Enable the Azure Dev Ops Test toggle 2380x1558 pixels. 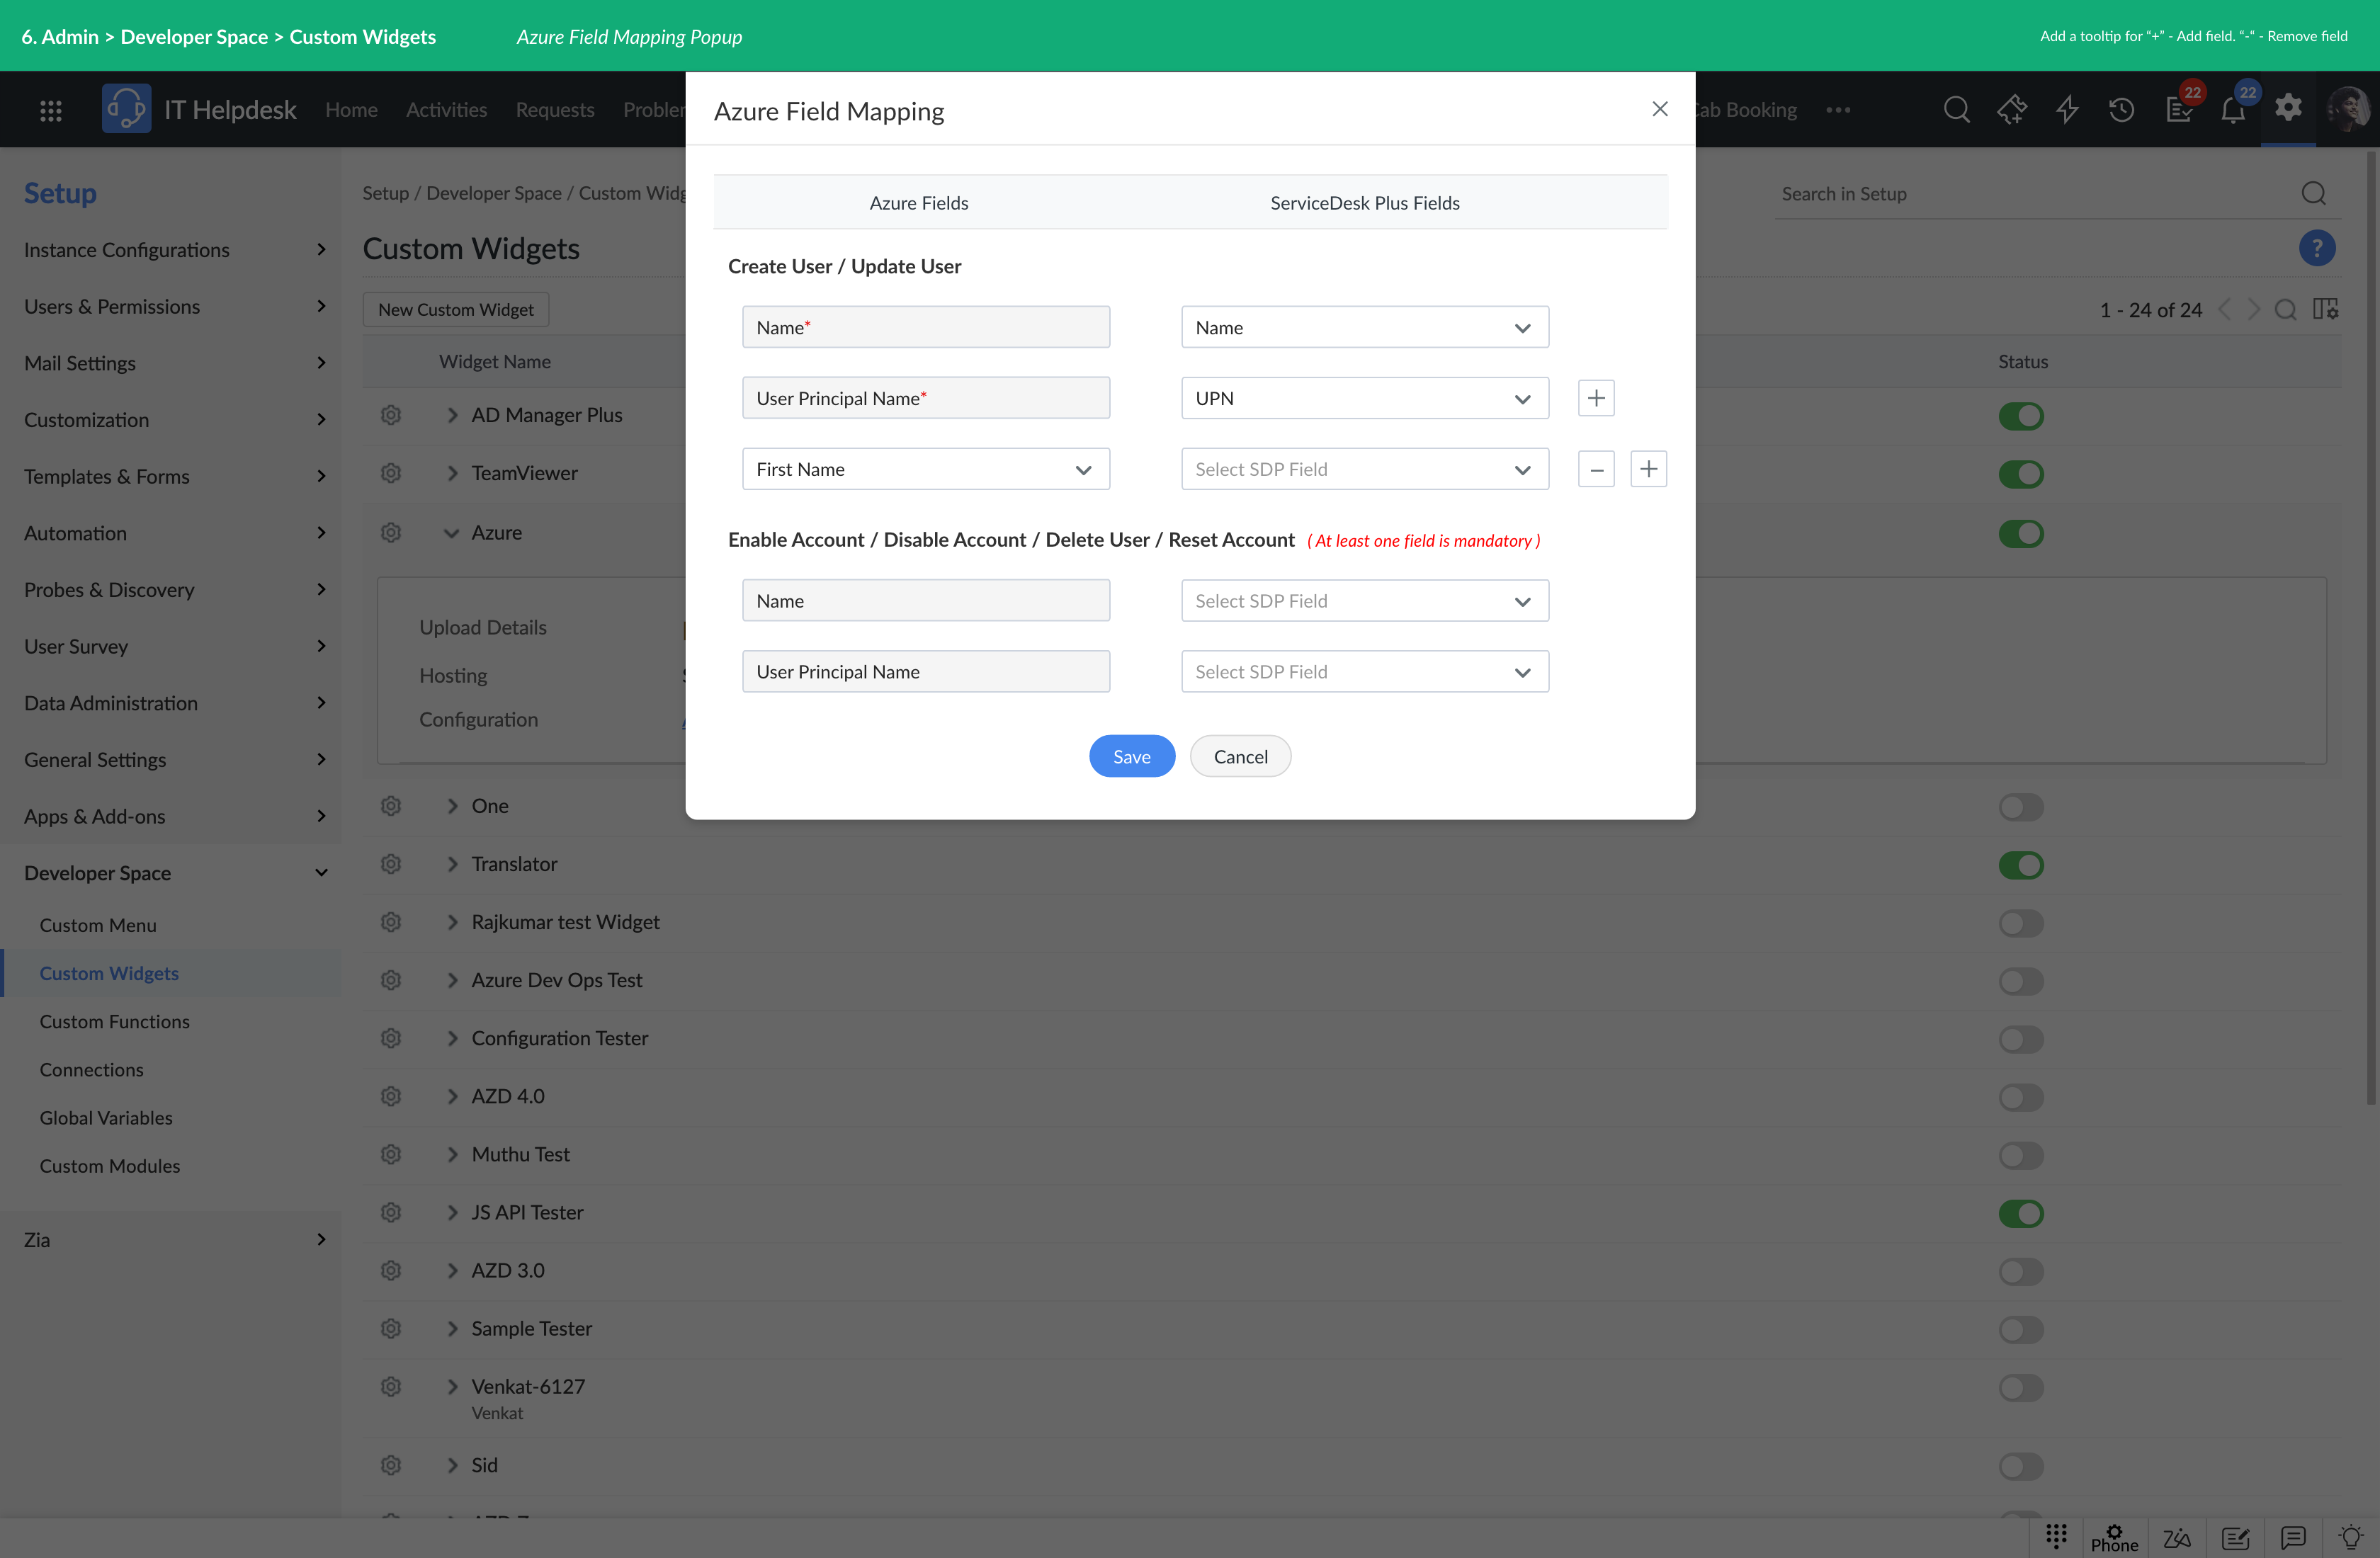(2020, 981)
